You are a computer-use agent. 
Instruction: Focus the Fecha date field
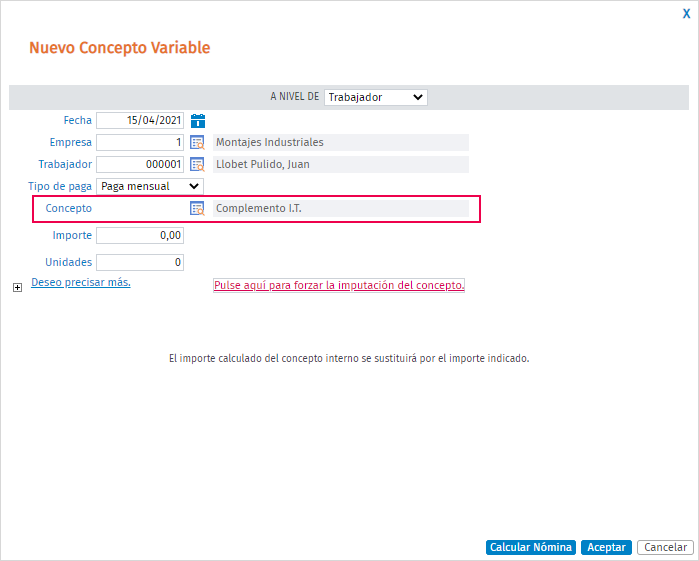[x=140, y=120]
